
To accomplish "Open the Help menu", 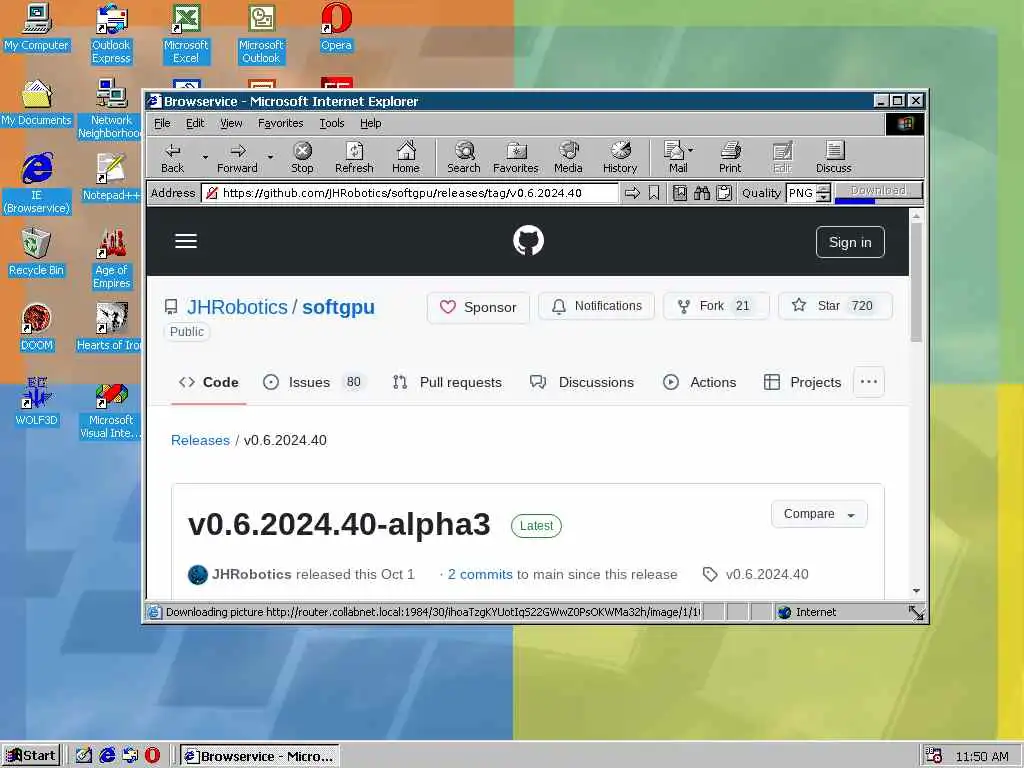I will [x=370, y=123].
